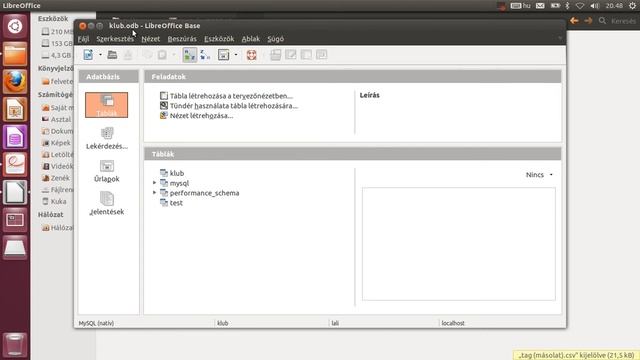
Task: Click the Open database object icon
Action: pos(276,55)
